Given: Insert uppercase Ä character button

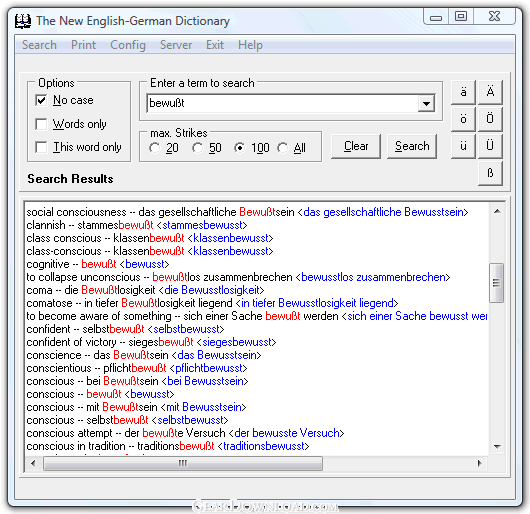Looking at the screenshot, I should (x=490, y=92).
